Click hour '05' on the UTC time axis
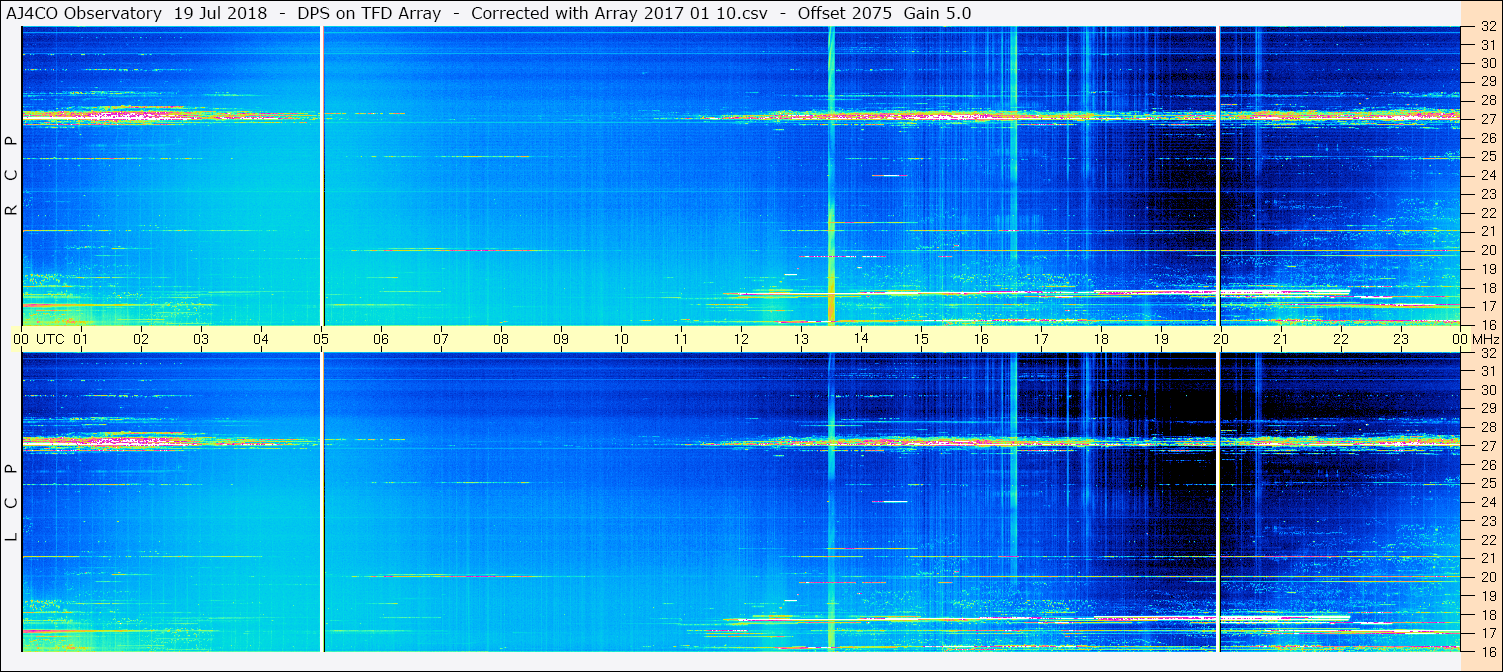The height and width of the screenshot is (672, 1503). (x=321, y=339)
